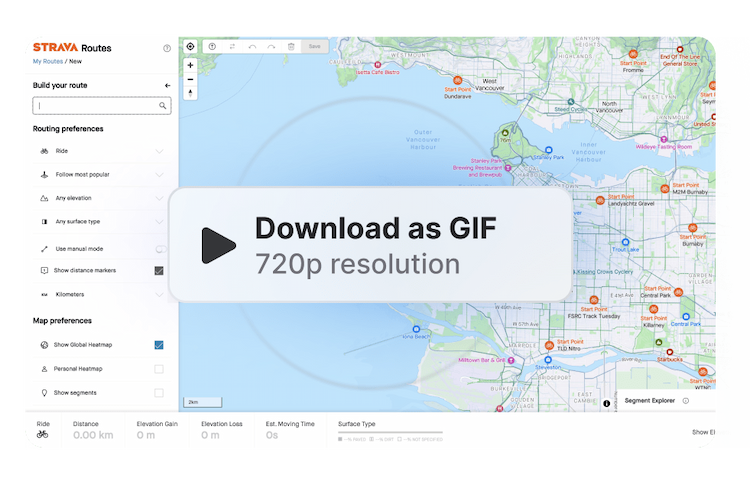Zoom out on the map

pyautogui.click(x=190, y=79)
